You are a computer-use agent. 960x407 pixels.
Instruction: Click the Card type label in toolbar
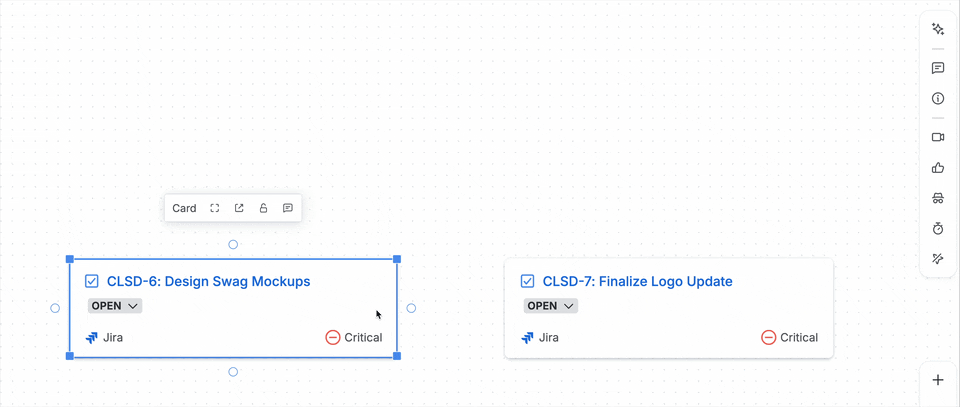pos(184,208)
